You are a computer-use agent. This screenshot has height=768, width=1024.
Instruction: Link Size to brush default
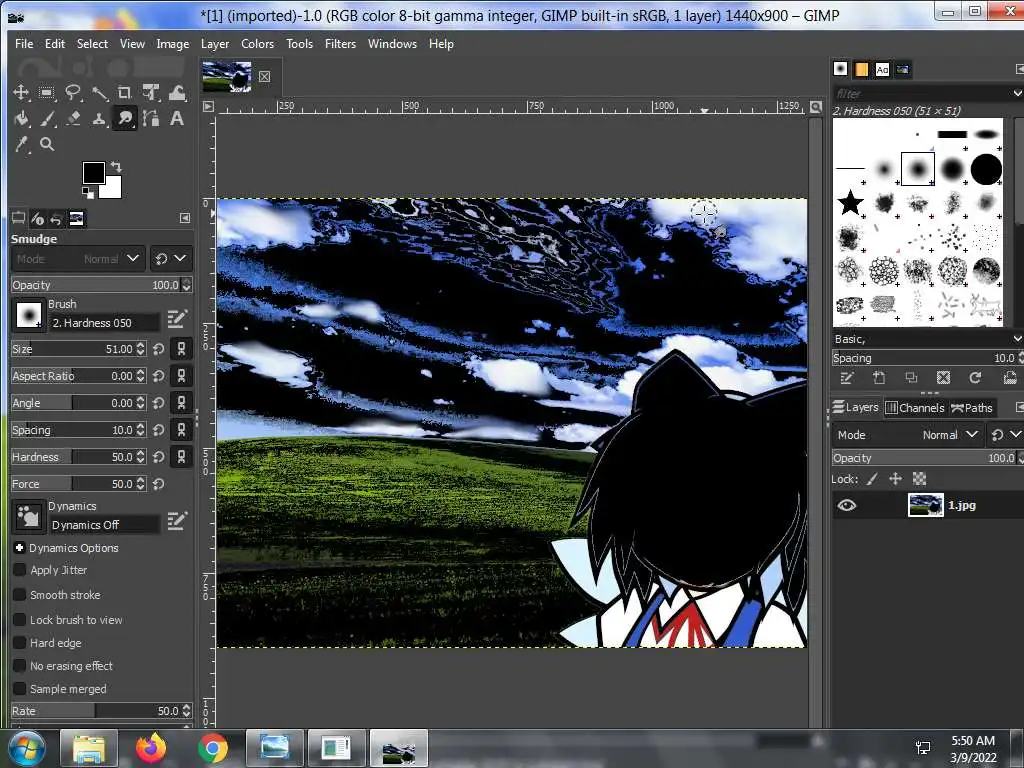[x=182, y=349]
